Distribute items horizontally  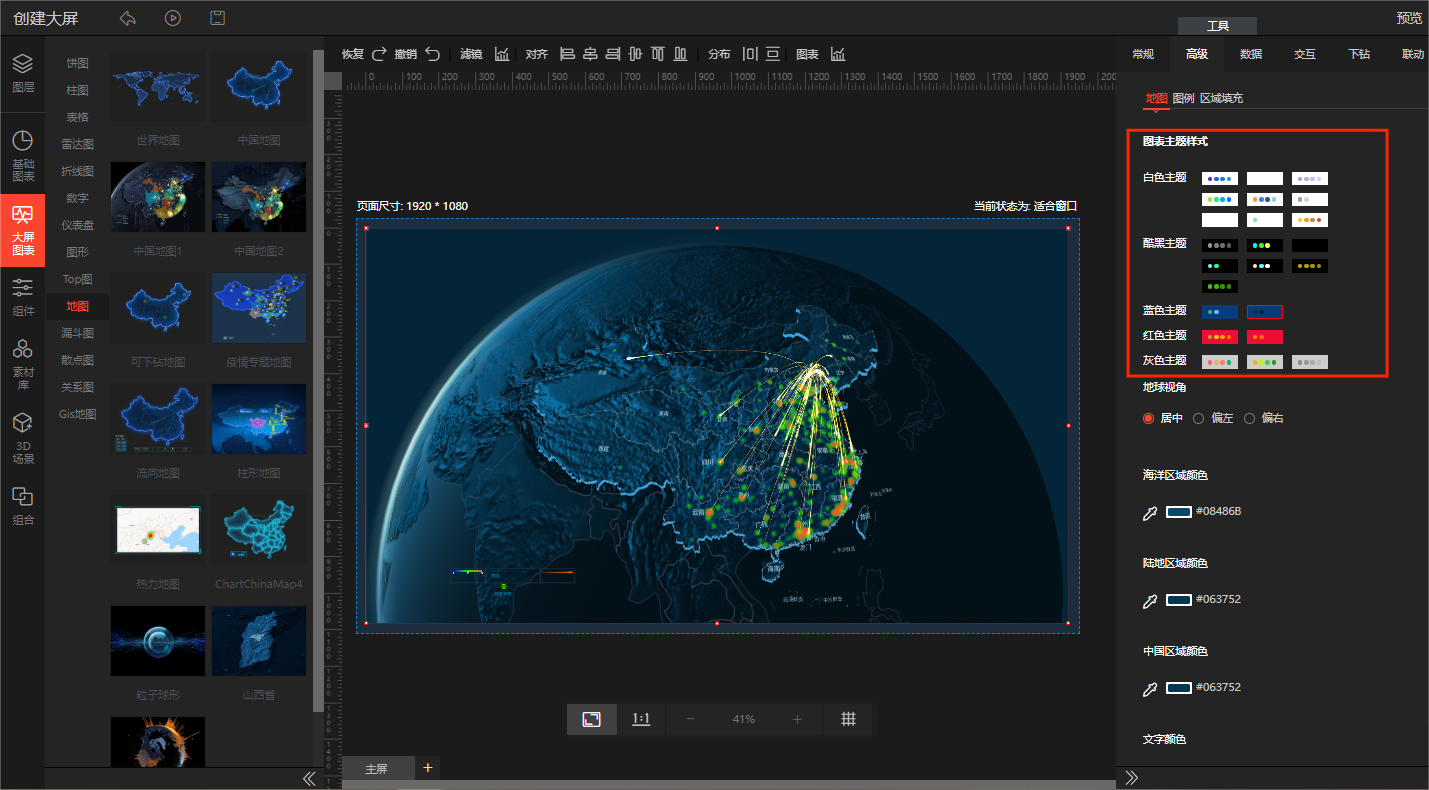[x=750, y=54]
